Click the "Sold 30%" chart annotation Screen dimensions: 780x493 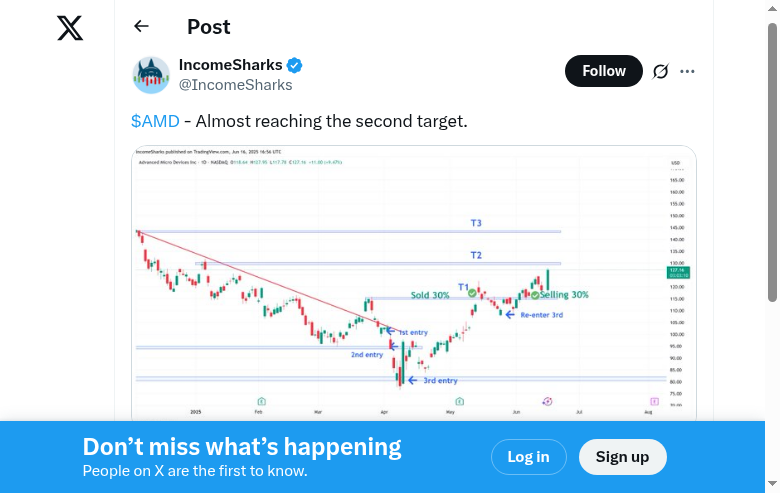pos(430,296)
